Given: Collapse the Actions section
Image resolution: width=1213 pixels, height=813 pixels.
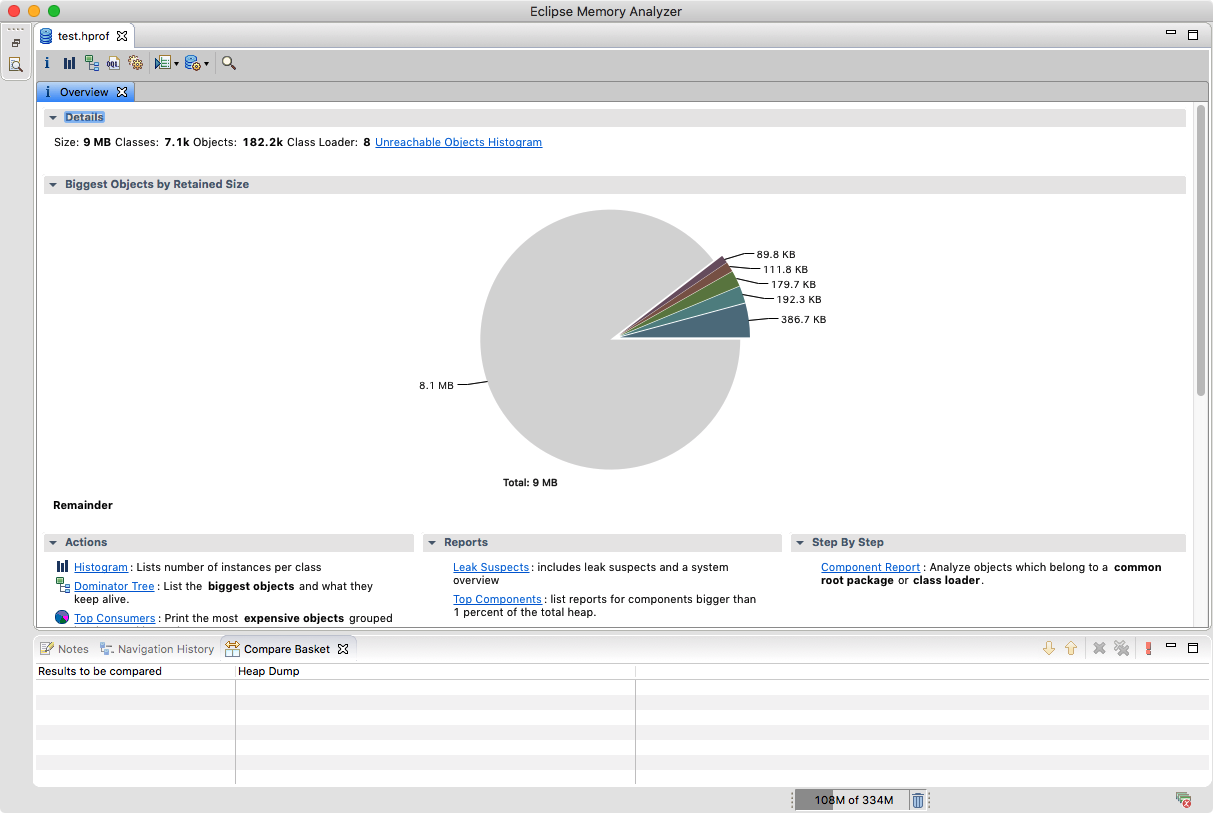Looking at the screenshot, I should click(52, 543).
